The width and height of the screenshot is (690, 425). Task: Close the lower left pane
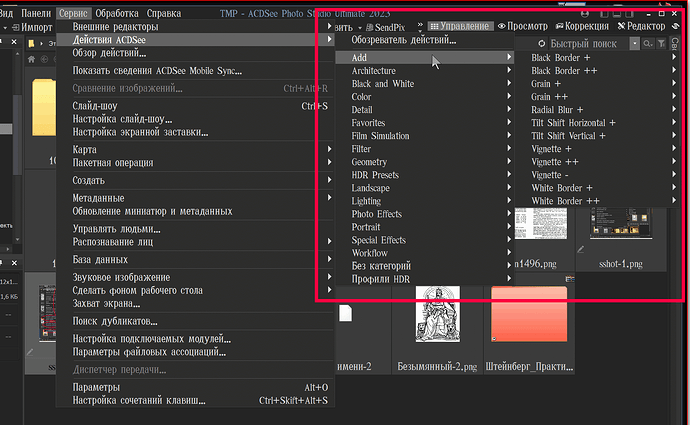pos(14,263)
